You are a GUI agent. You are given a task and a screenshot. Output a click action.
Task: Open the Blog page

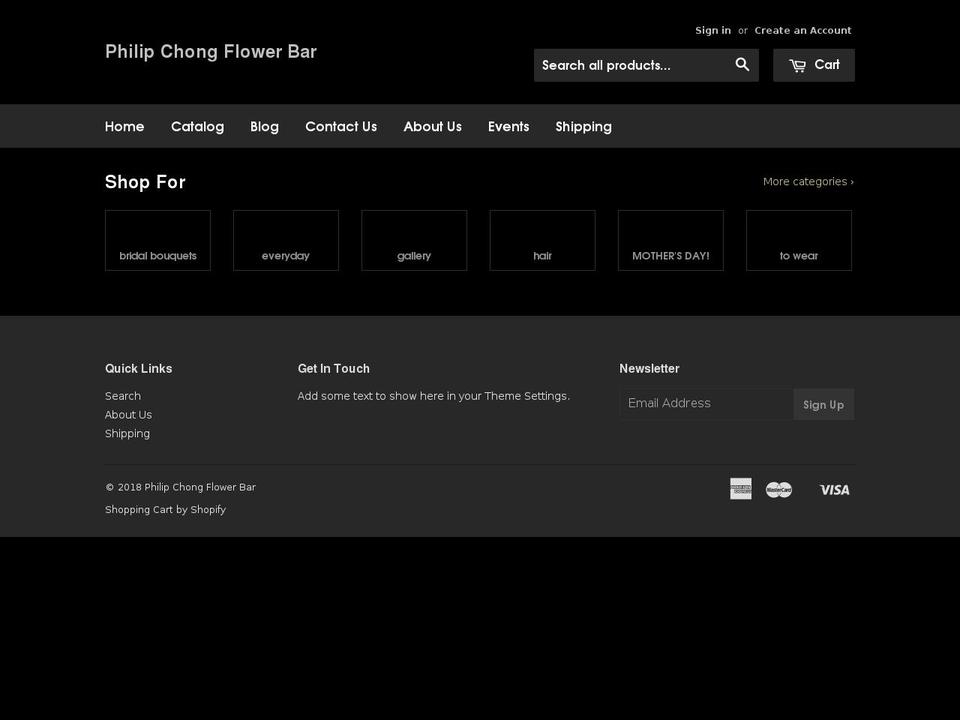tap(264, 127)
